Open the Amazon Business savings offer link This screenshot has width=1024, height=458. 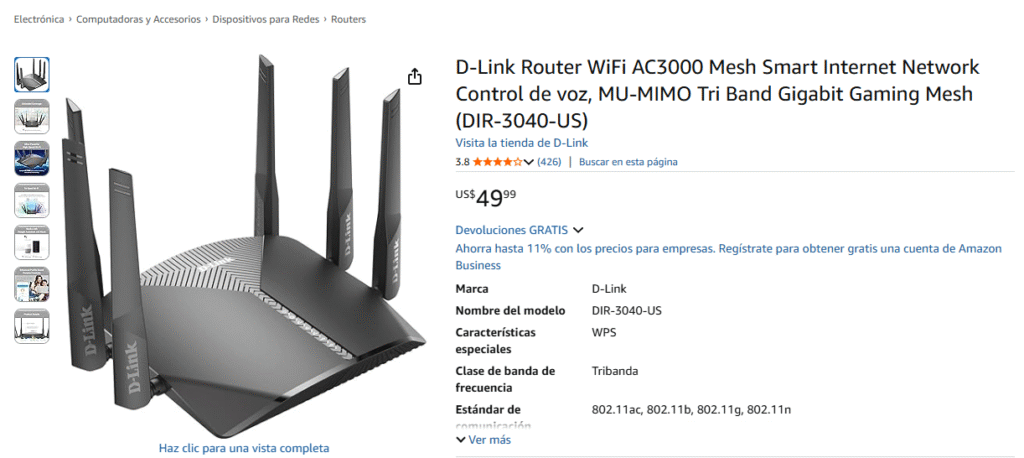[x=728, y=257]
